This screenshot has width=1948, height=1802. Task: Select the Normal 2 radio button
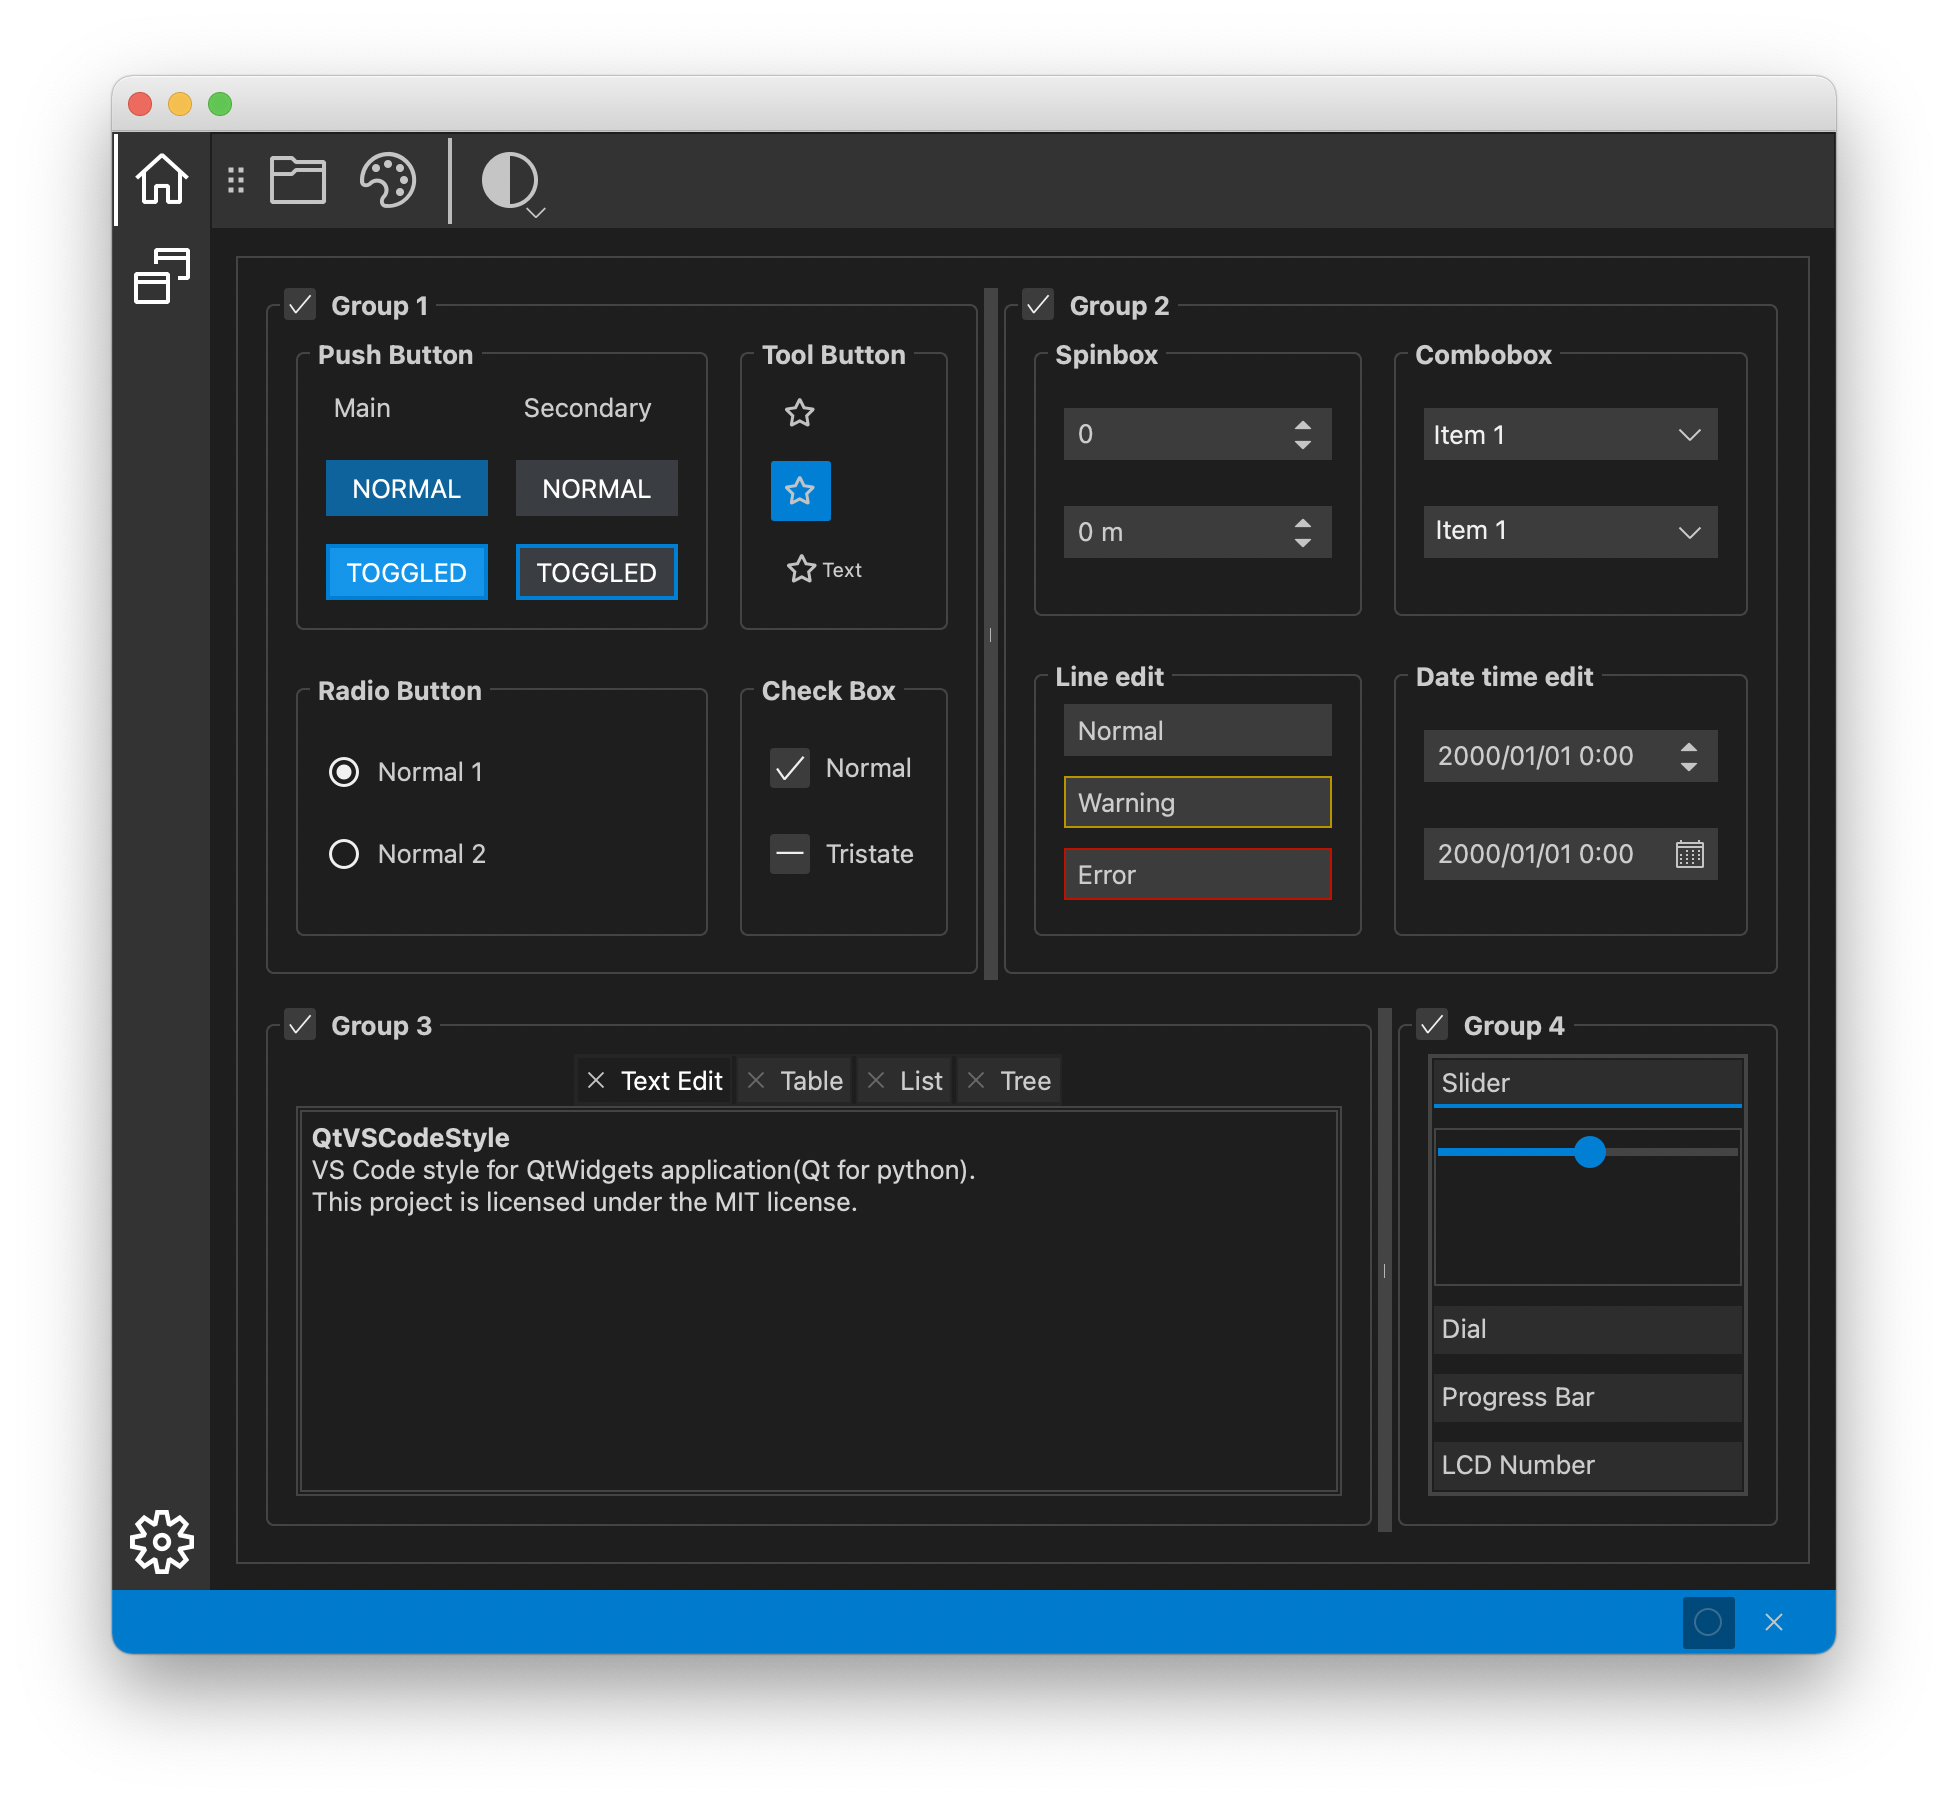[344, 854]
